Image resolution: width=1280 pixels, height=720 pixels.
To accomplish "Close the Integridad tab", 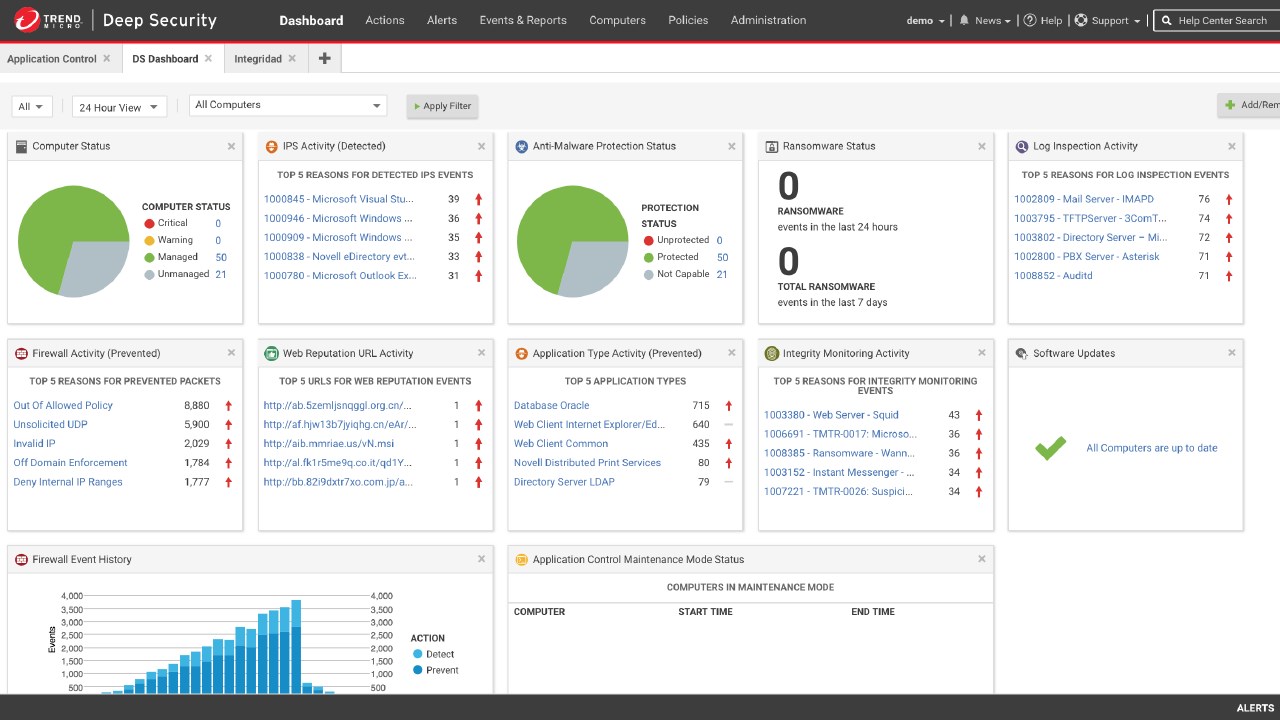I will (292, 59).
